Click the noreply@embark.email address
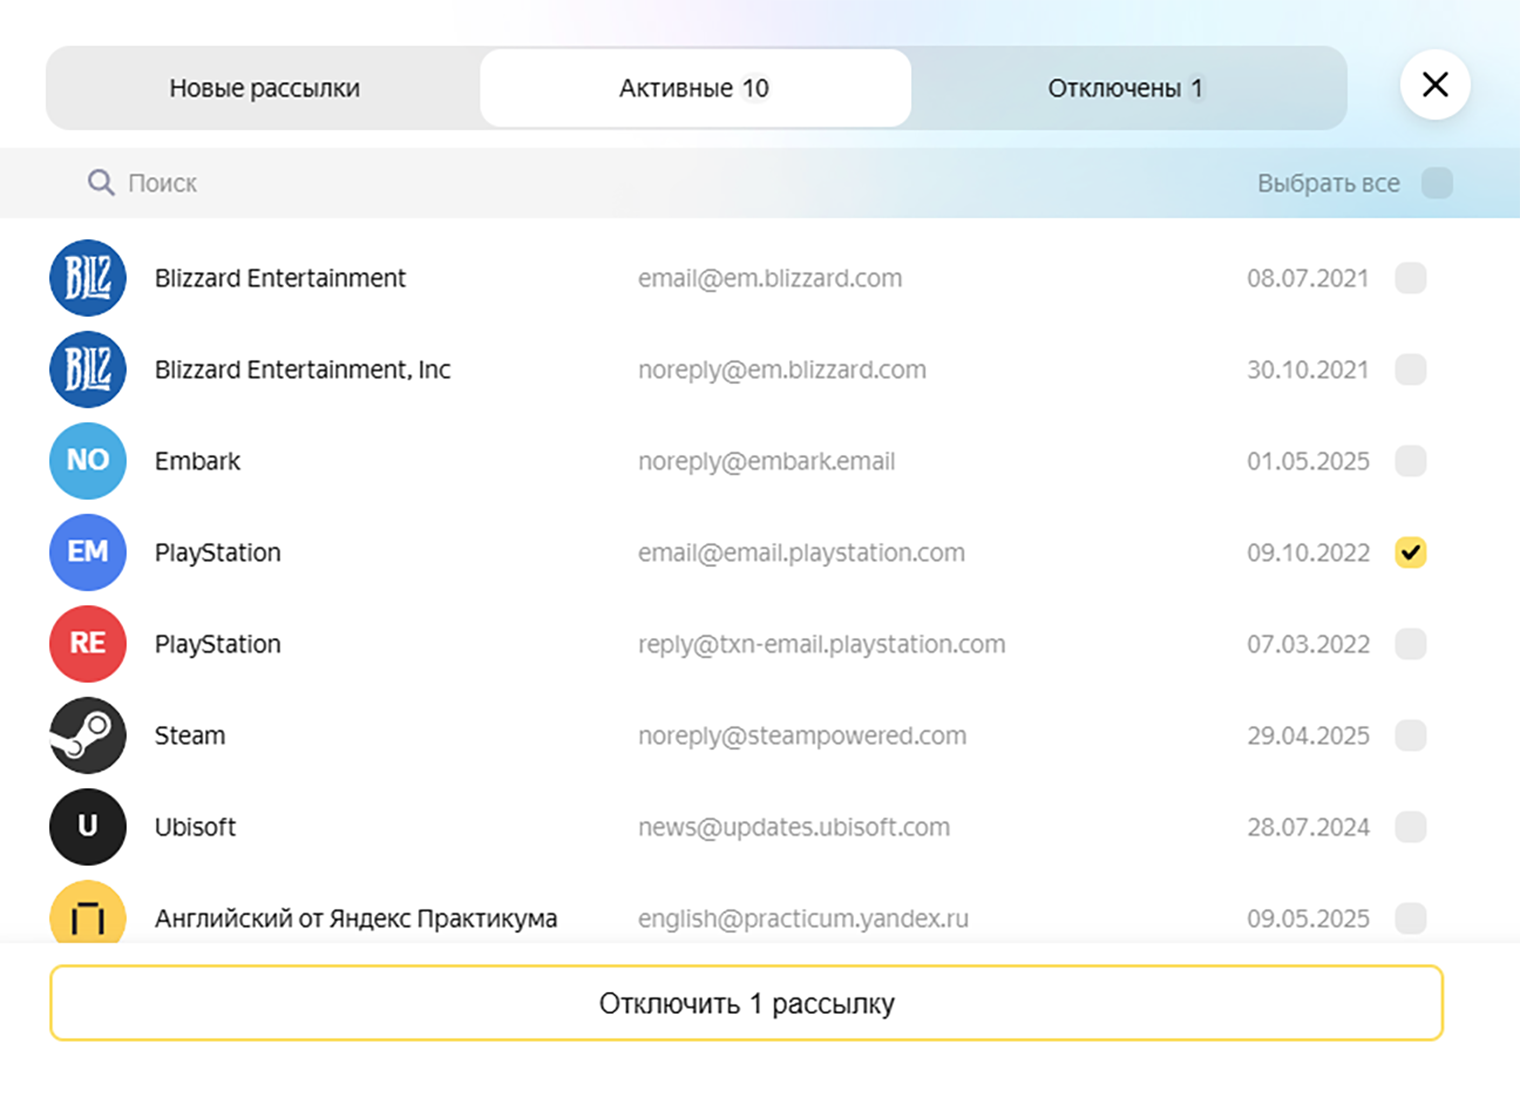This screenshot has height=1112, width=1520. pyautogui.click(x=766, y=461)
